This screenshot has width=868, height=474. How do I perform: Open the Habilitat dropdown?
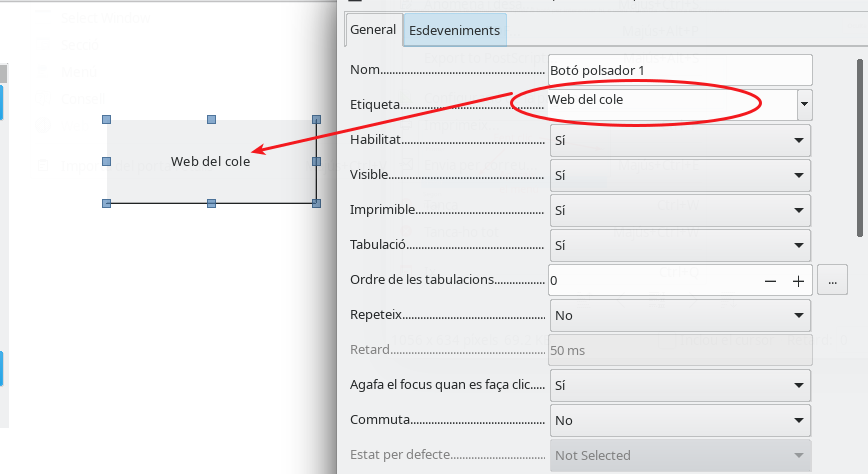pyautogui.click(x=680, y=141)
